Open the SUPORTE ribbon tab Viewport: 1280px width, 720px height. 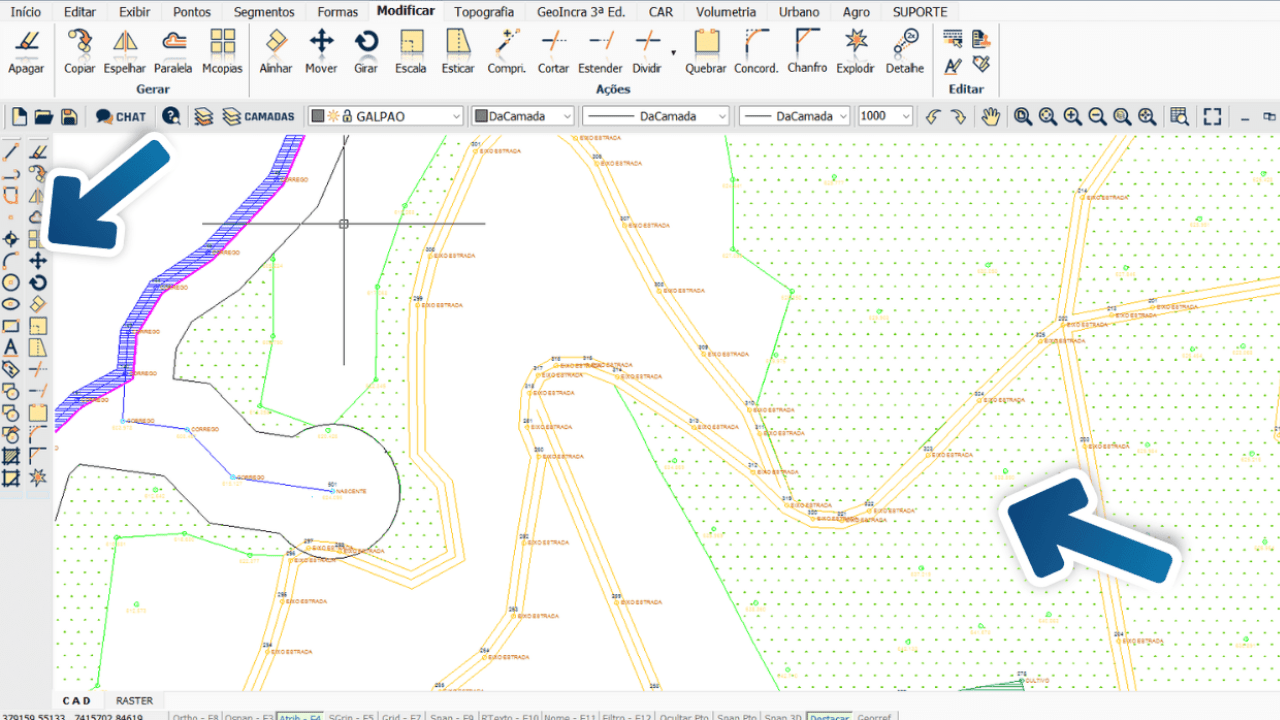[x=920, y=12]
